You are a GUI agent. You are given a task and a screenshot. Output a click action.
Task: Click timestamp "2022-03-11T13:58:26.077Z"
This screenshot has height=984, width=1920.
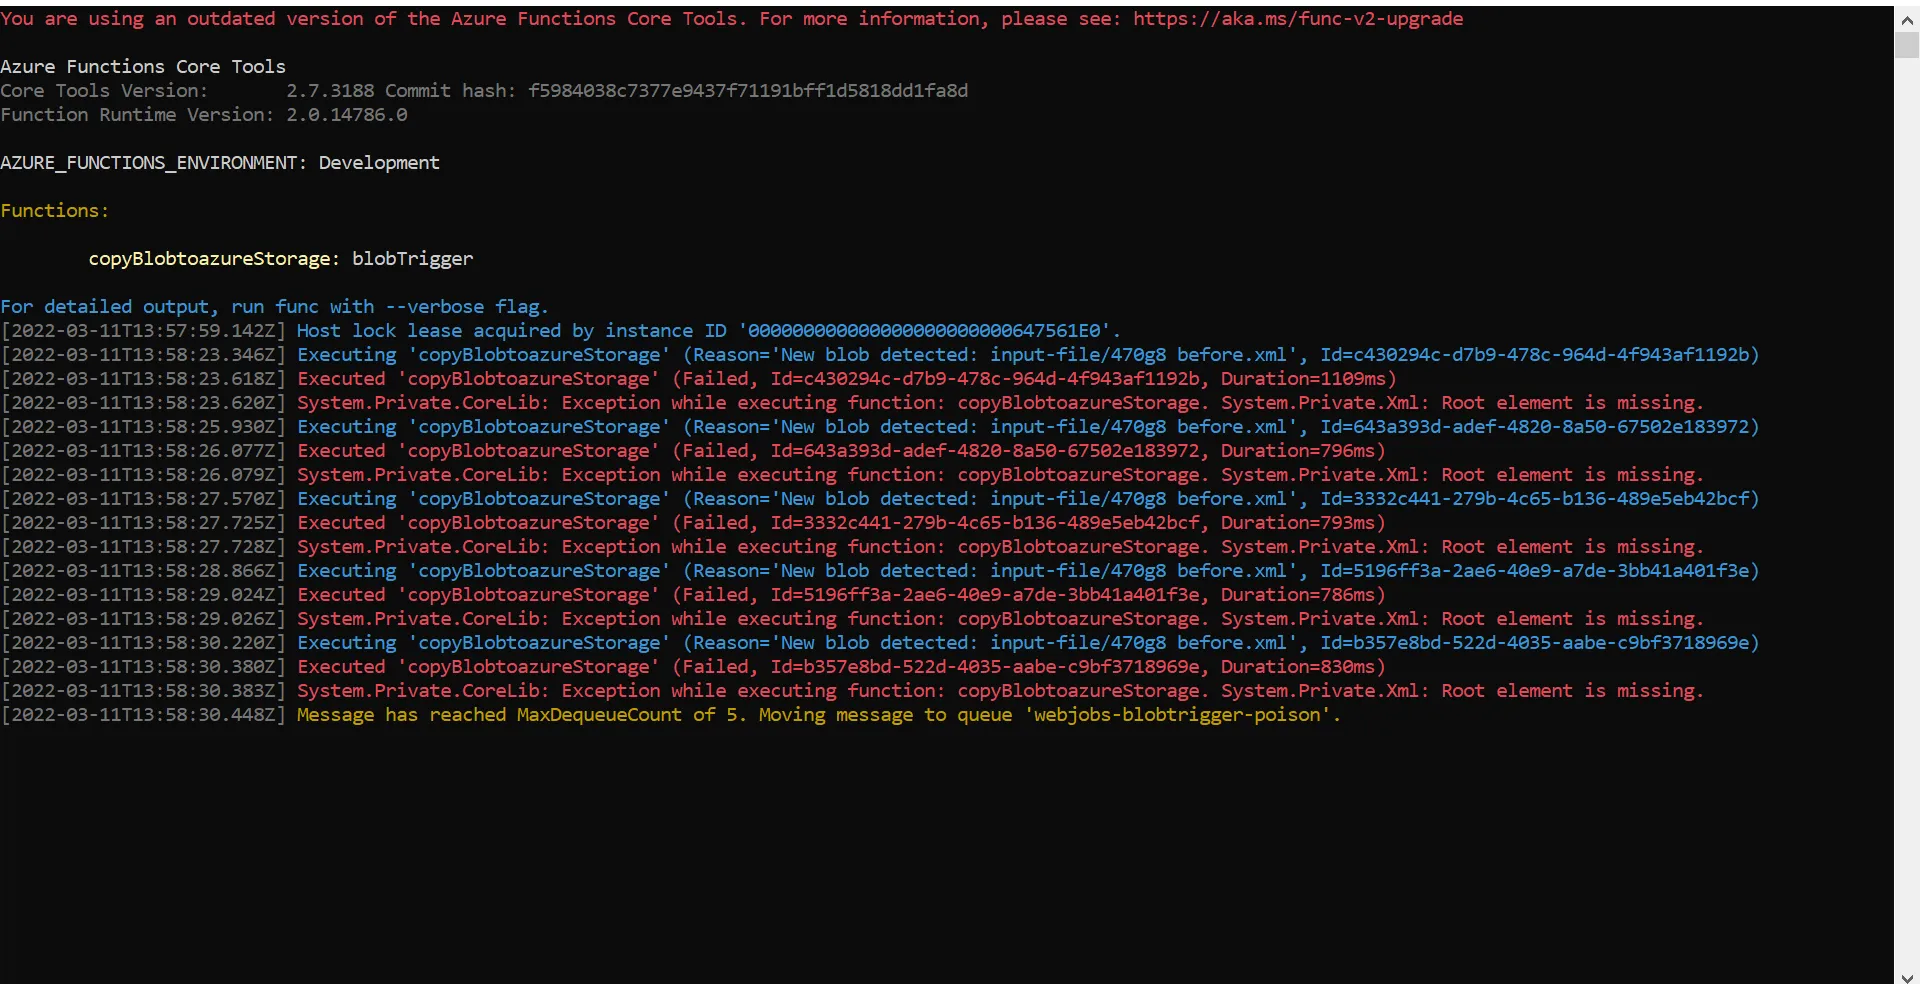(143, 451)
